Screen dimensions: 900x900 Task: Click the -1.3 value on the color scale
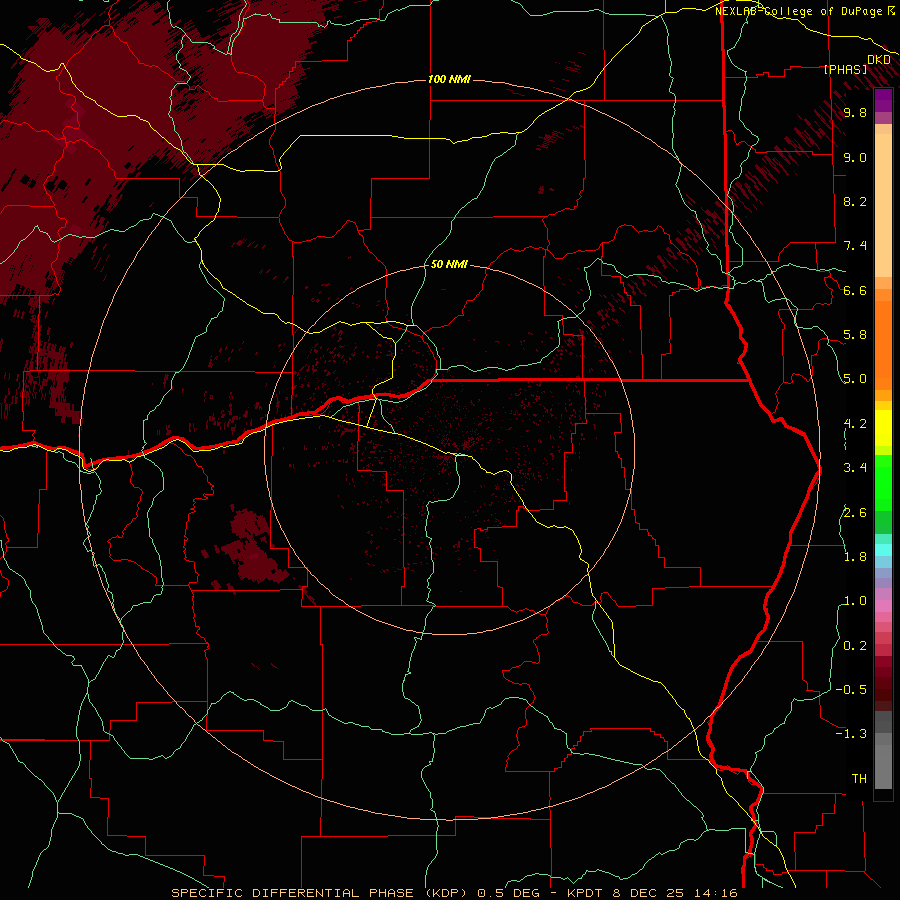coord(851,734)
